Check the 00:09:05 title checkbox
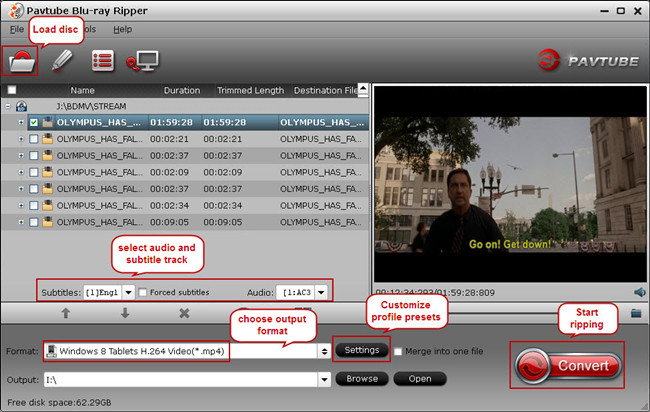This screenshot has height=412, width=650. point(34,222)
